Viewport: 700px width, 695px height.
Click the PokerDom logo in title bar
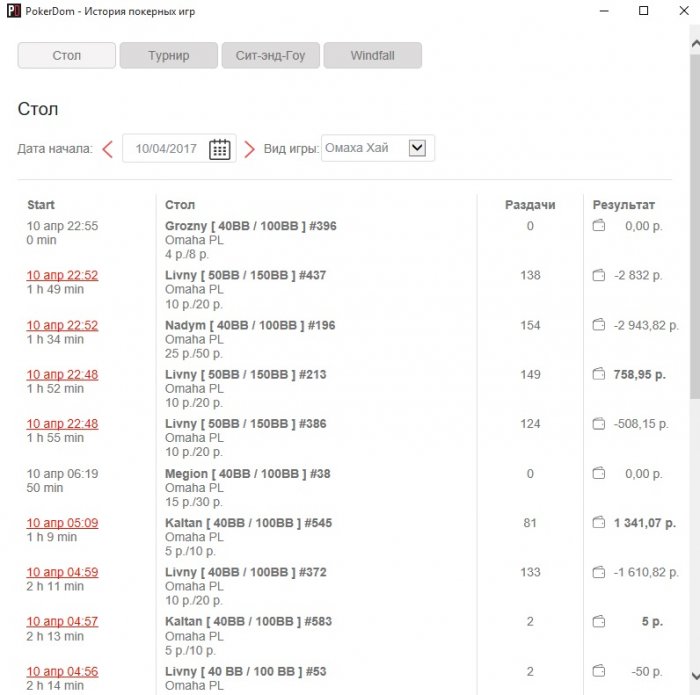(x=14, y=11)
